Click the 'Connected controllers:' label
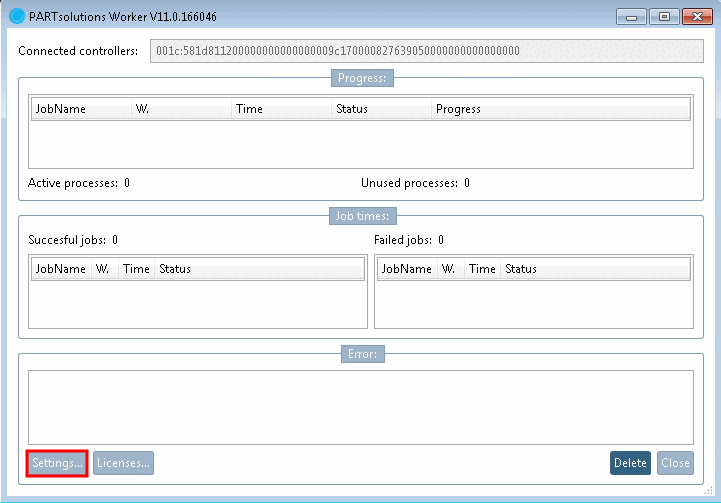Image resolution: width=721 pixels, height=503 pixels. pos(78,51)
